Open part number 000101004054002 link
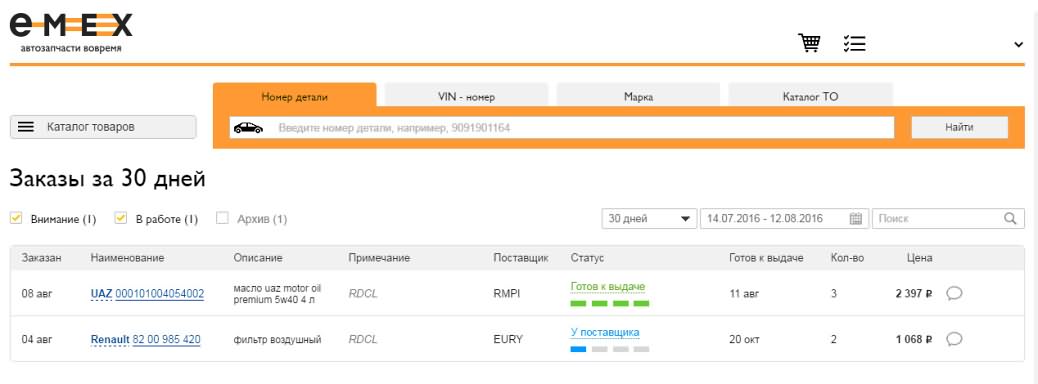 (x=160, y=293)
